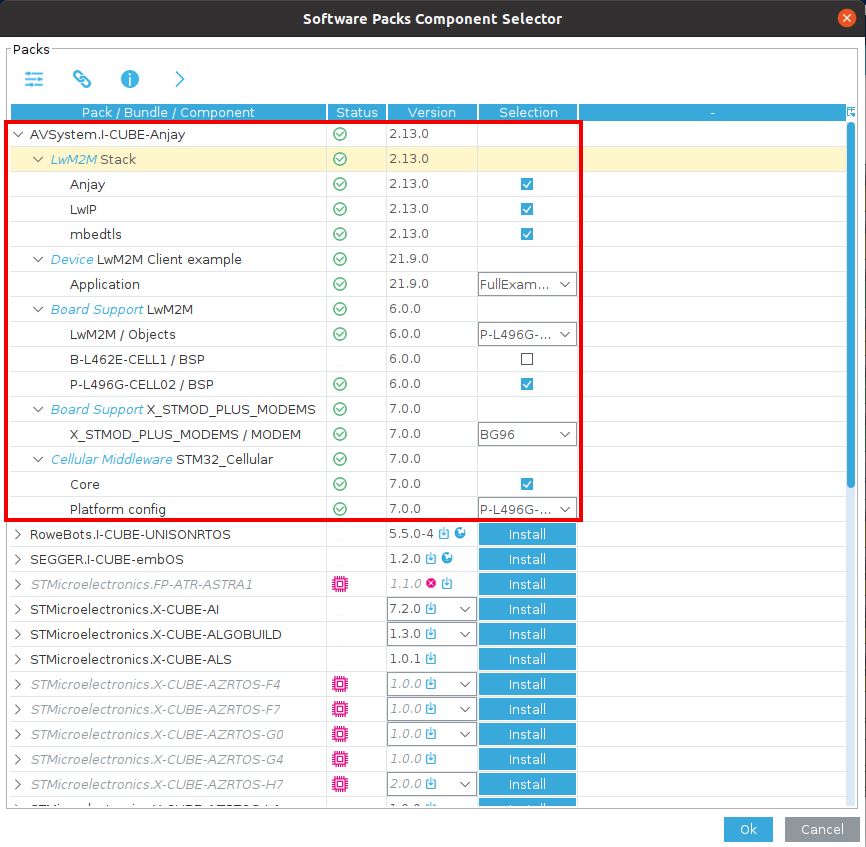This screenshot has height=847, width=866.
Task: Click the Status column header
Action: 357,112
